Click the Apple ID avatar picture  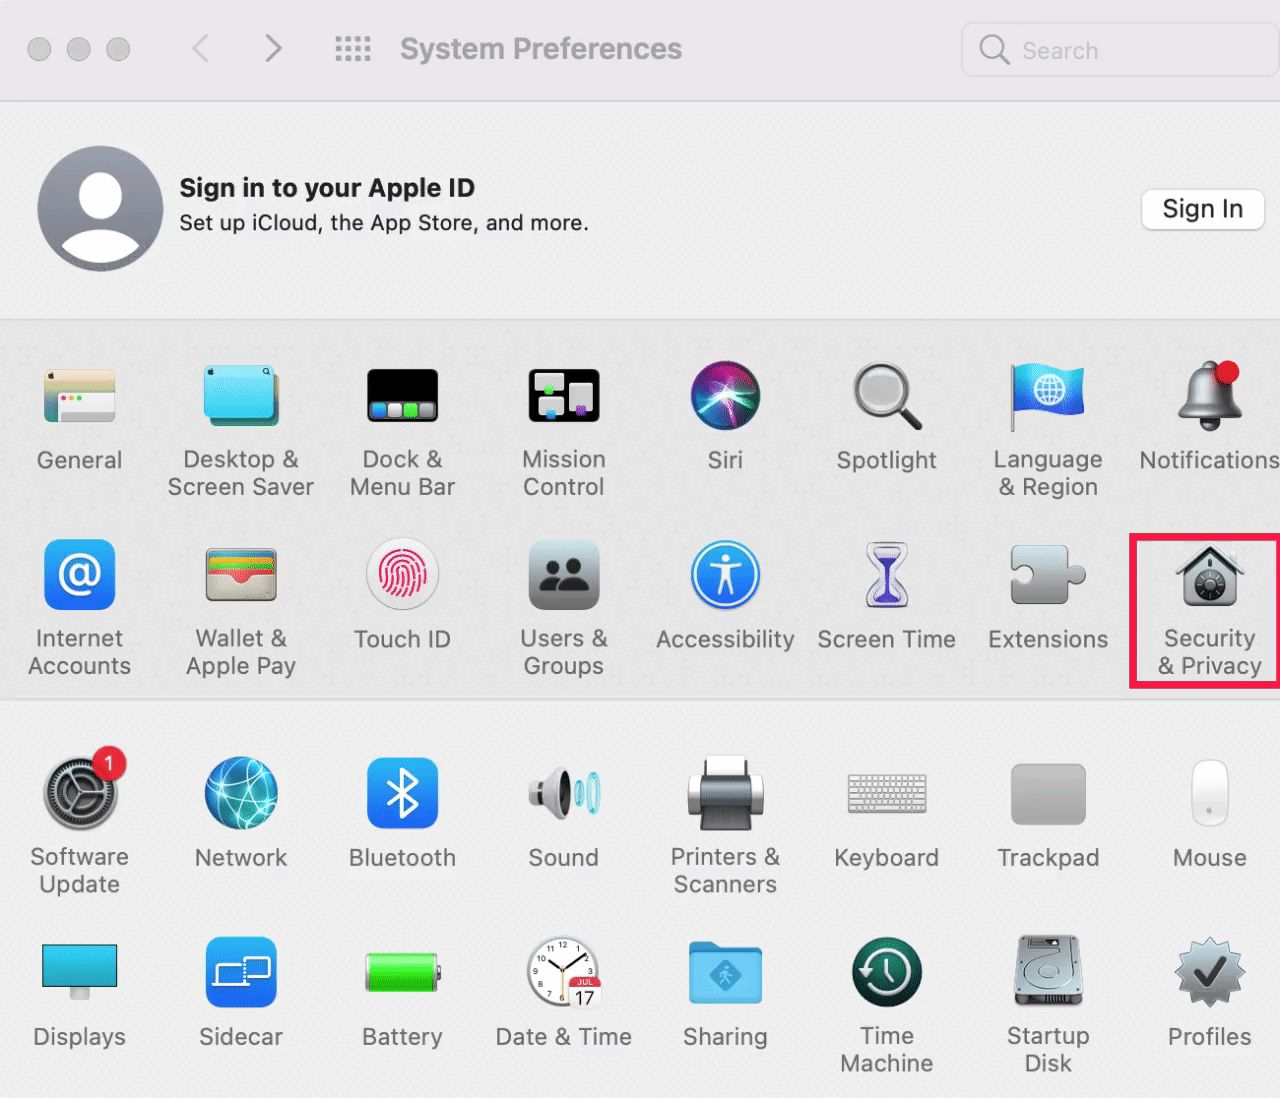[x=100, y=208]
